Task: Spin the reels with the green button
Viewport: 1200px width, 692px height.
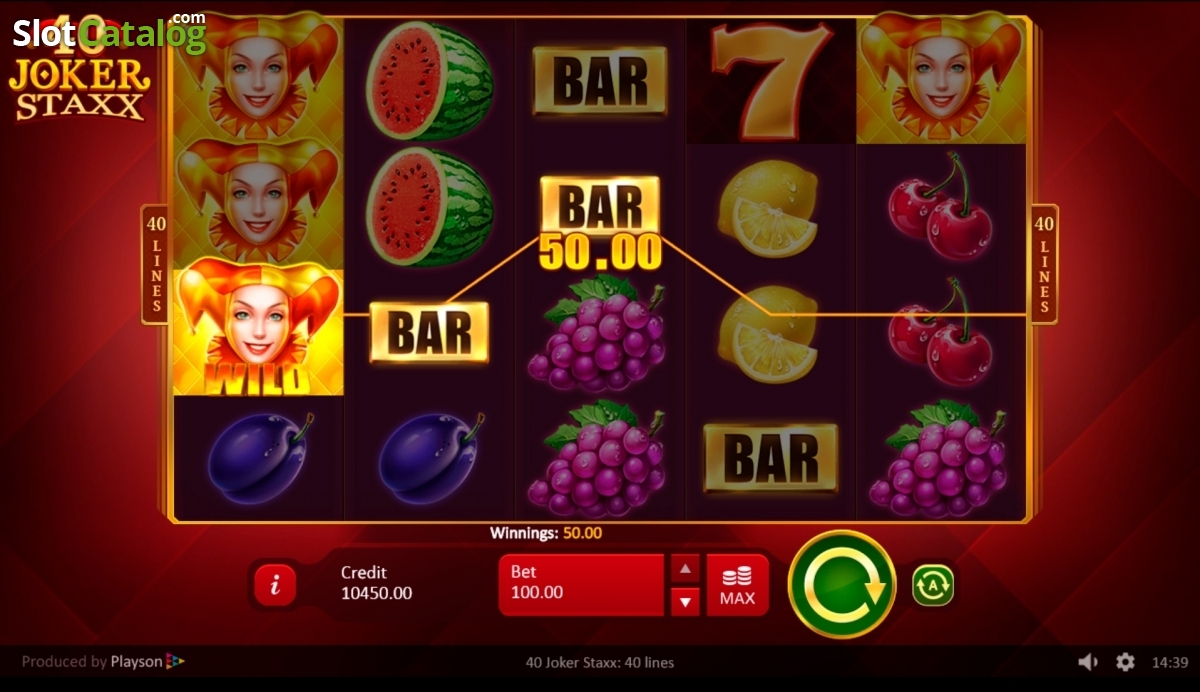Action: coord(842,585)
